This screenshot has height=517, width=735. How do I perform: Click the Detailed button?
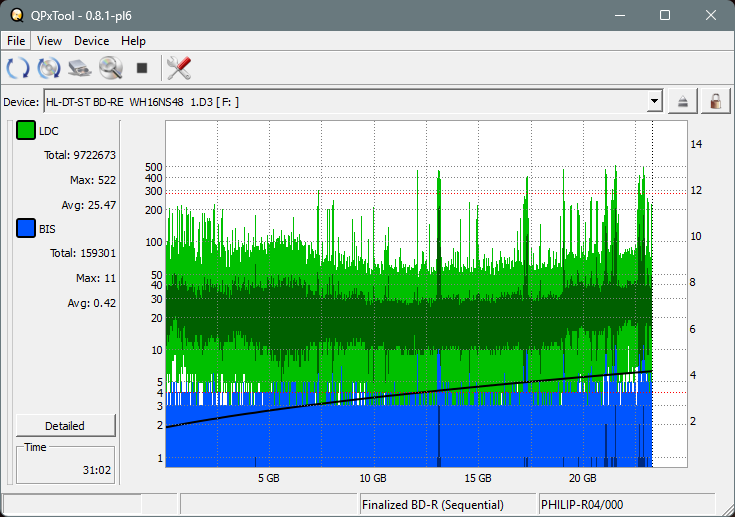[65, 425]
